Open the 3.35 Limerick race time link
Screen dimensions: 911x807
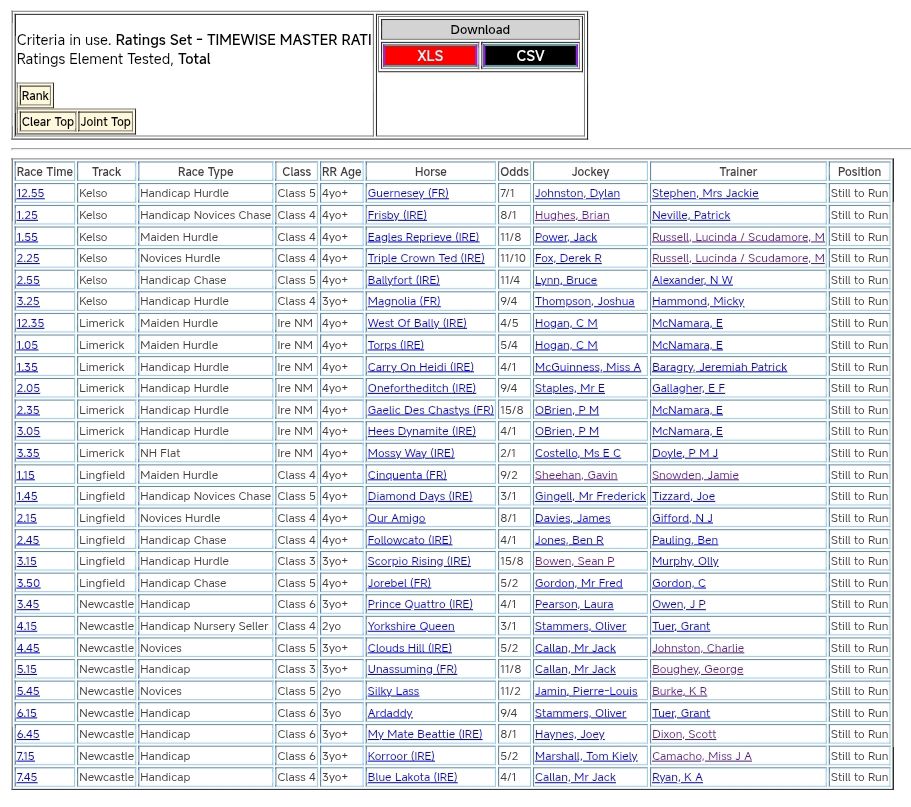coord(28,453)
